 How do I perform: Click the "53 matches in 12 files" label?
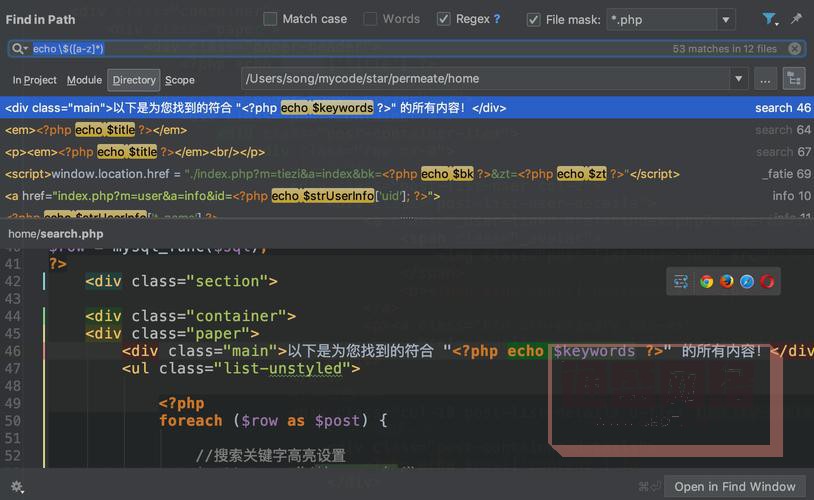[725, 49]
